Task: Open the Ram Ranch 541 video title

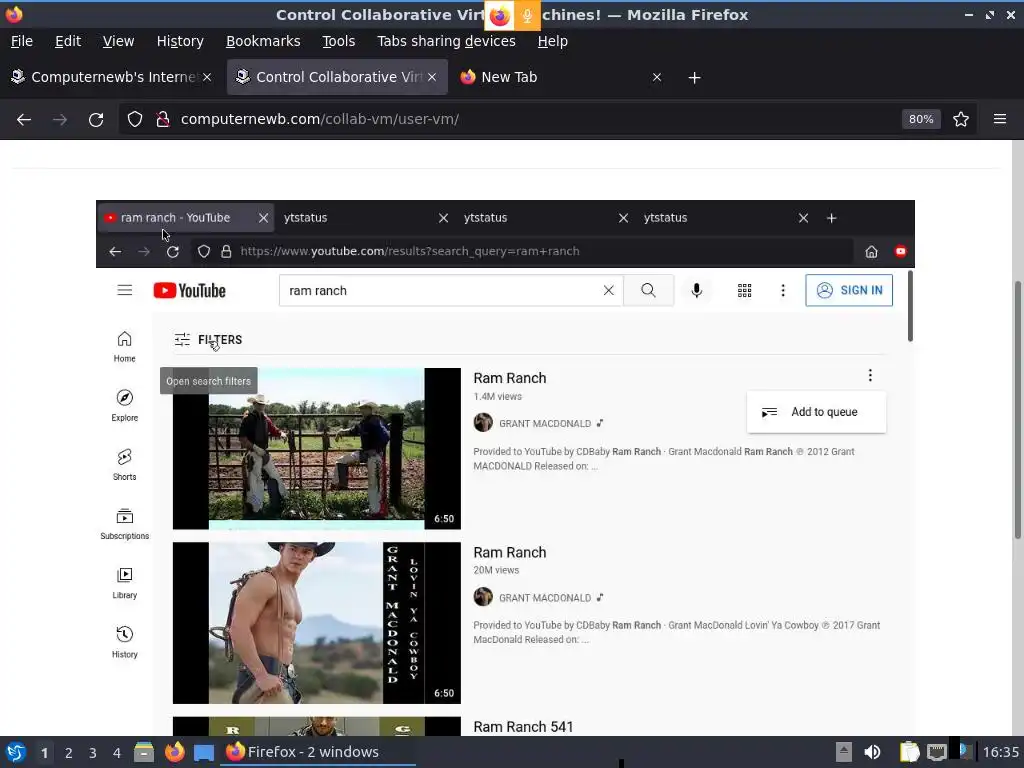Action: coord(523,727)
